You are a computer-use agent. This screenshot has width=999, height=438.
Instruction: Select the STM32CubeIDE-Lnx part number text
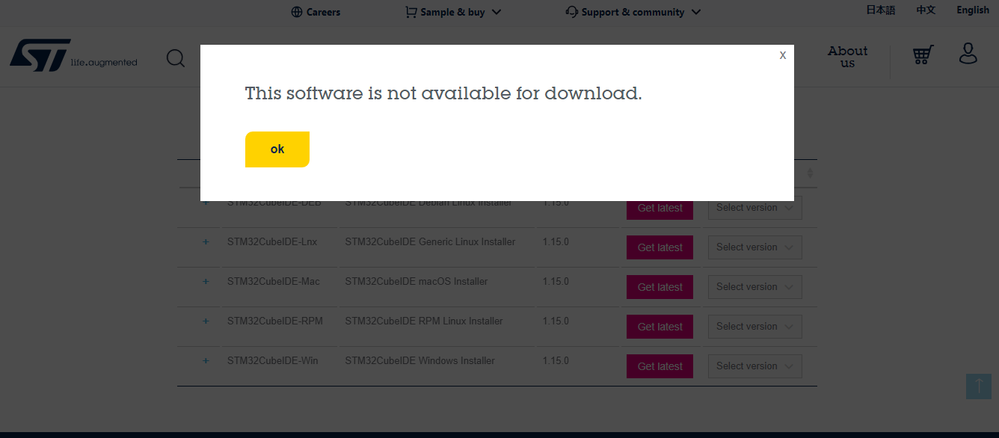pyautogui.click(x=272, y=242)
